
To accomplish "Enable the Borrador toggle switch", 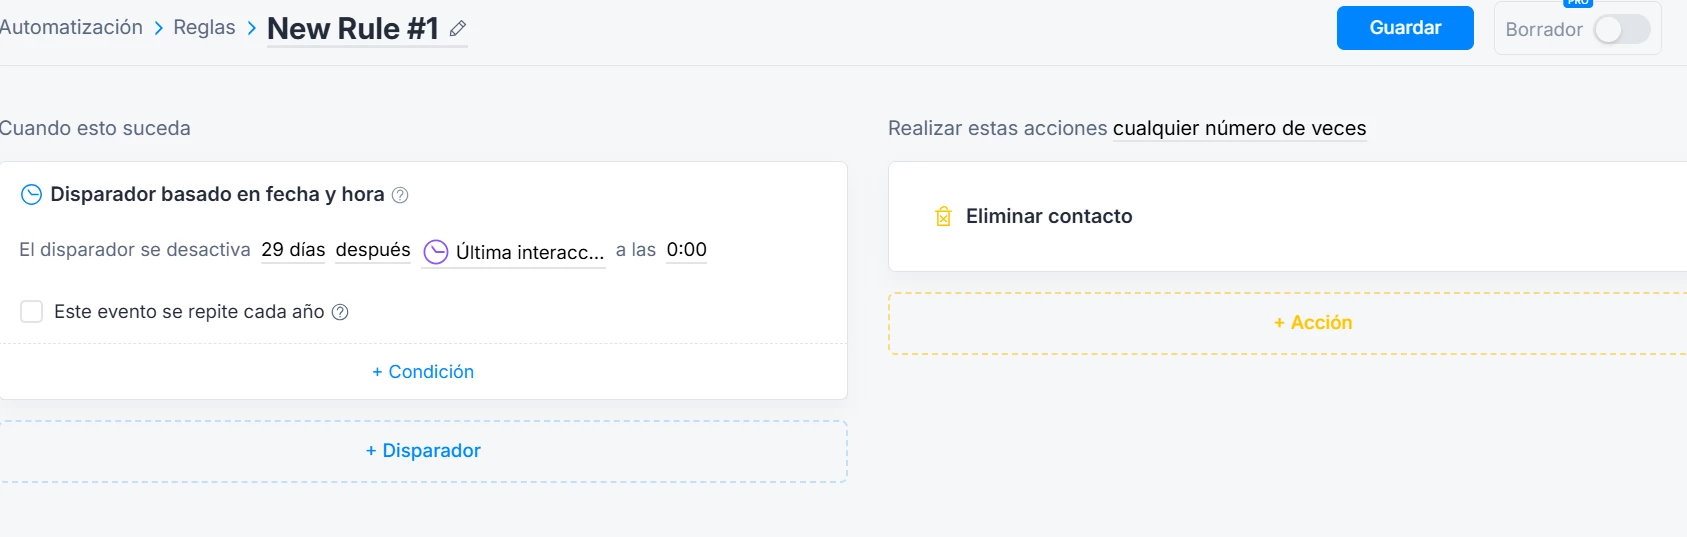I will click(x=1622, y=30).
